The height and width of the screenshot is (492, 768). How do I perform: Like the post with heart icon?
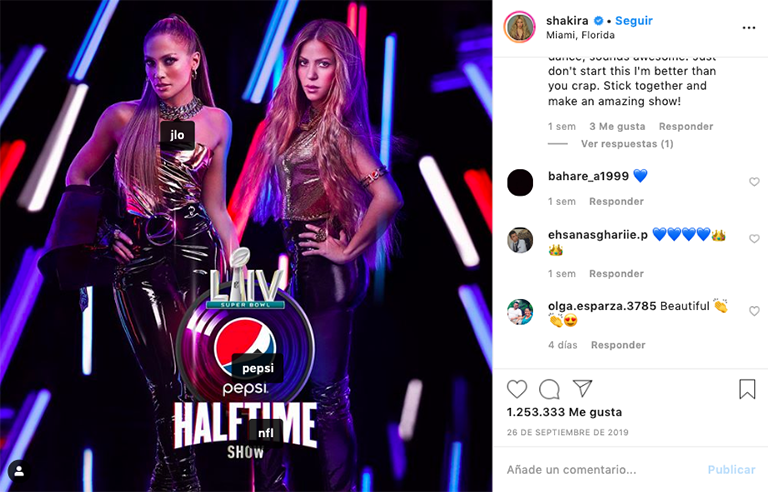(x=517, y=389)
